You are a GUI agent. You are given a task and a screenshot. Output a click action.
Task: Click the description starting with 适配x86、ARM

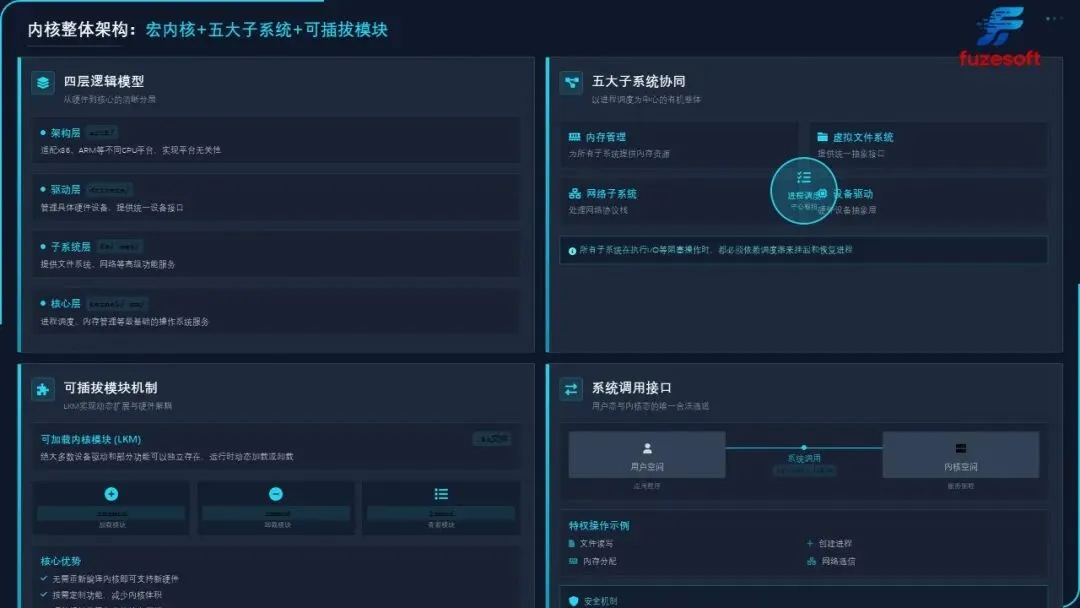131,150
